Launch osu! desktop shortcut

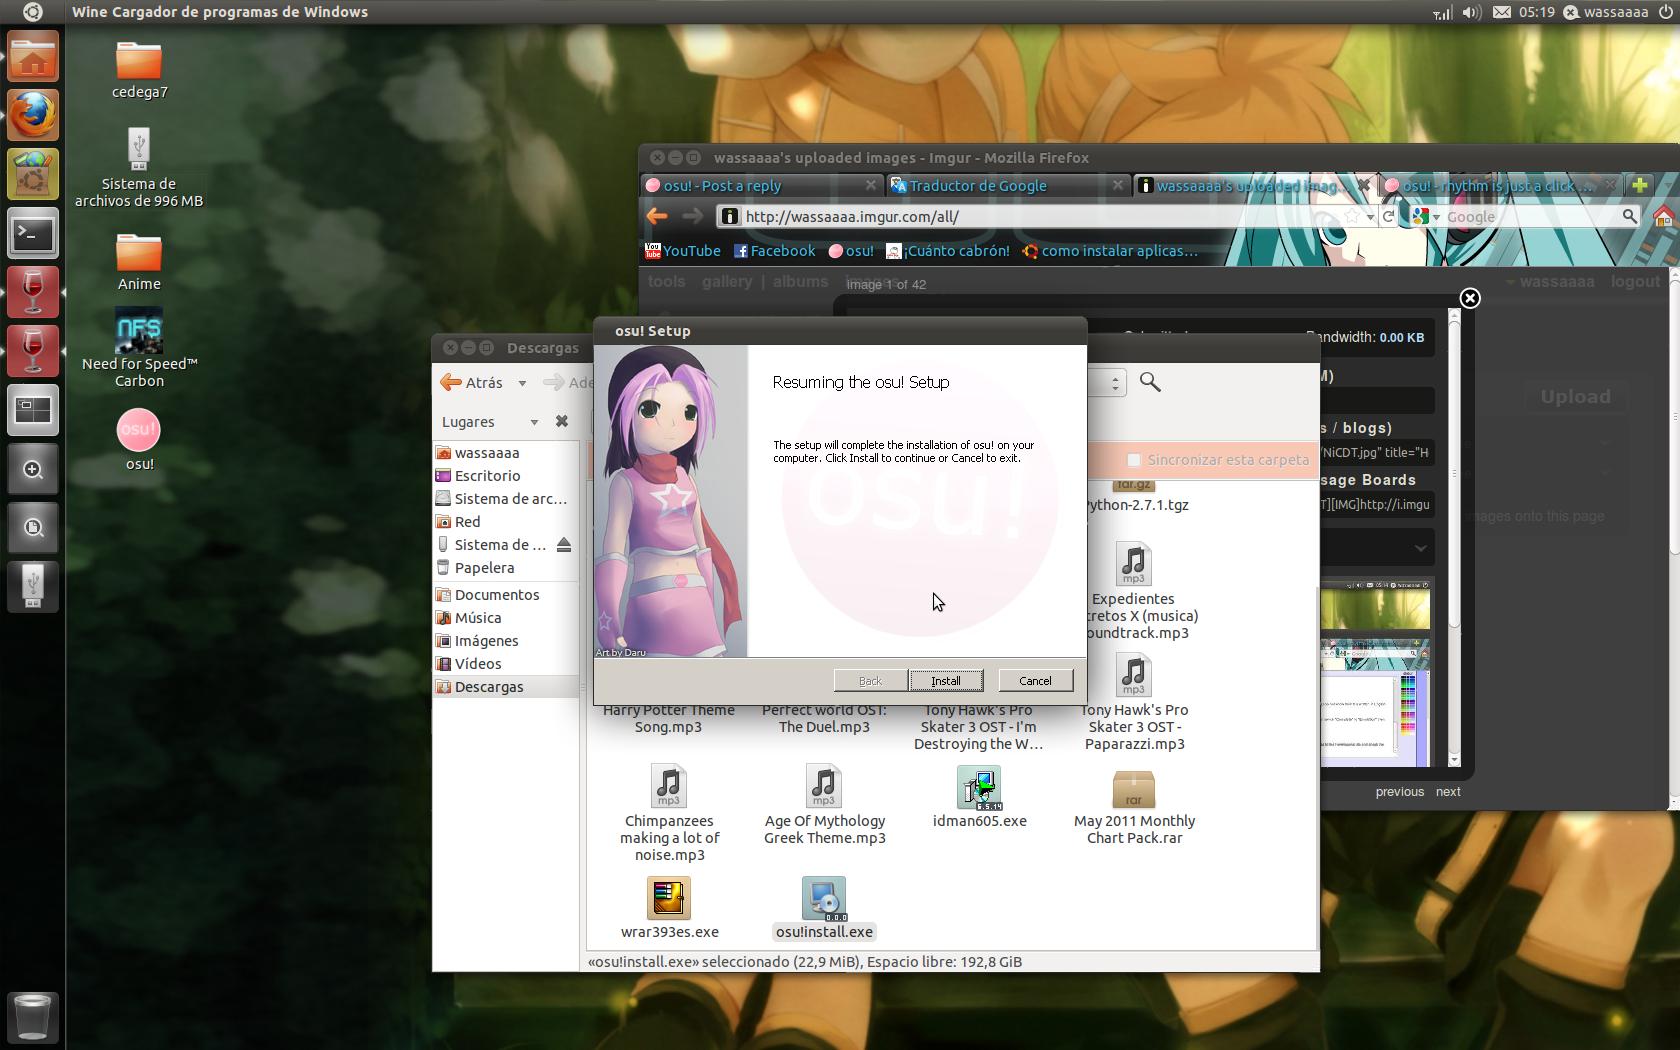[x=139, y=440]
